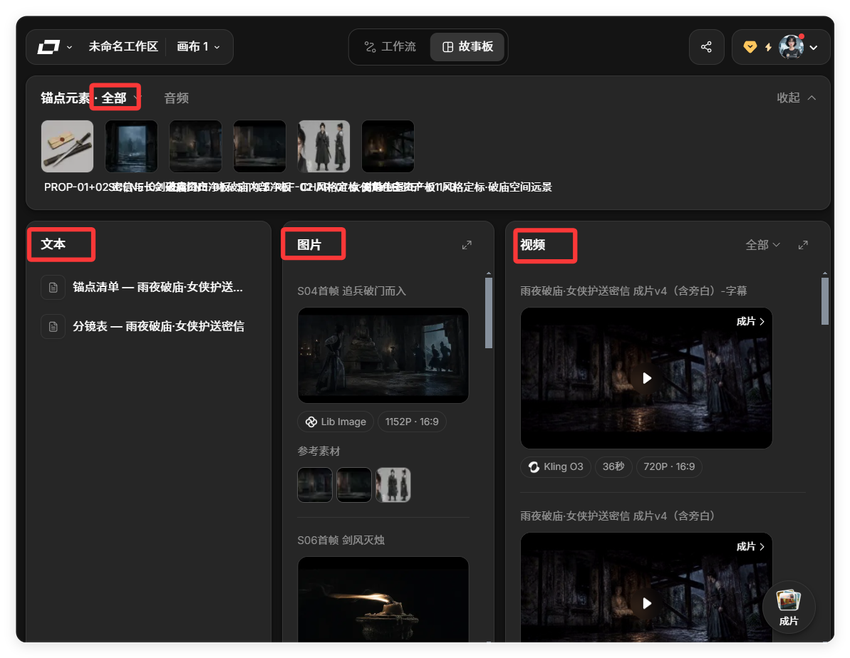Expand the account menu chevron beside avatar
Image resolution: width=850 pixels, height=658 pixels.
tap(814, 48)
